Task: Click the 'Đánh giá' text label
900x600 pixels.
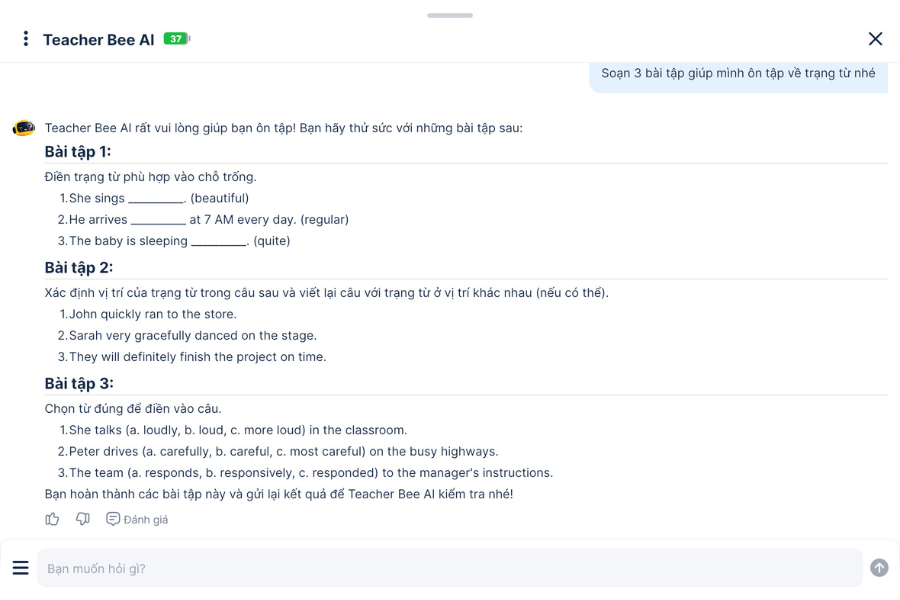Action: click(146, 520)
